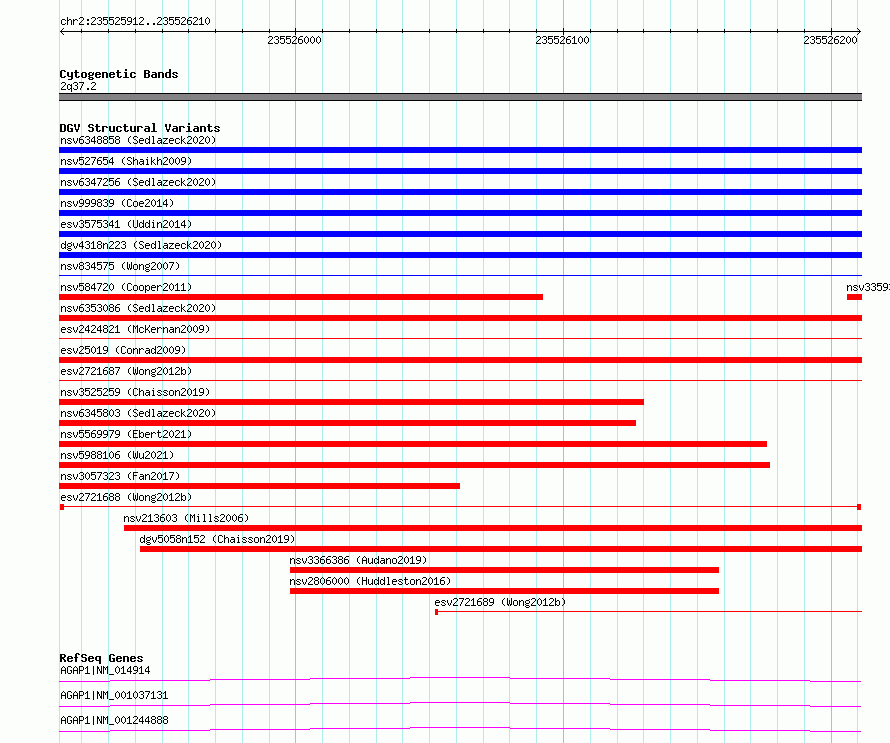Open variant esv2721689 (Wong2012b)
The height and width of the screenshot is (743, 890).
tap(500, 602)
